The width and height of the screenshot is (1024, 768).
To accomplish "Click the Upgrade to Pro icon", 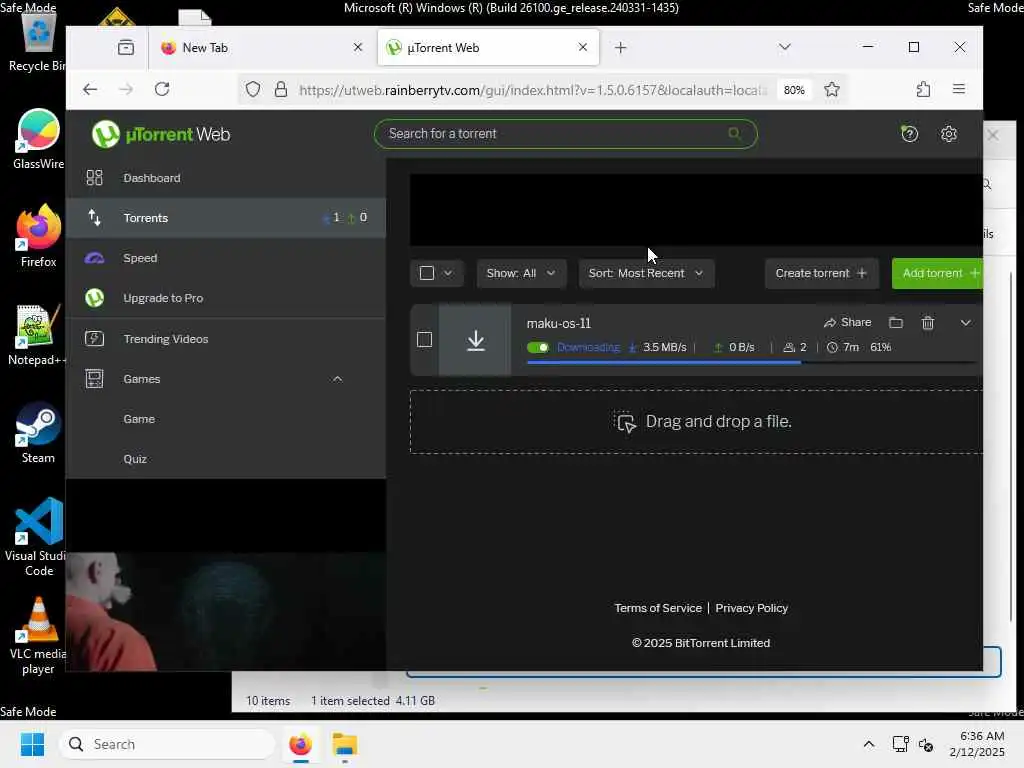I will point(95,298).
